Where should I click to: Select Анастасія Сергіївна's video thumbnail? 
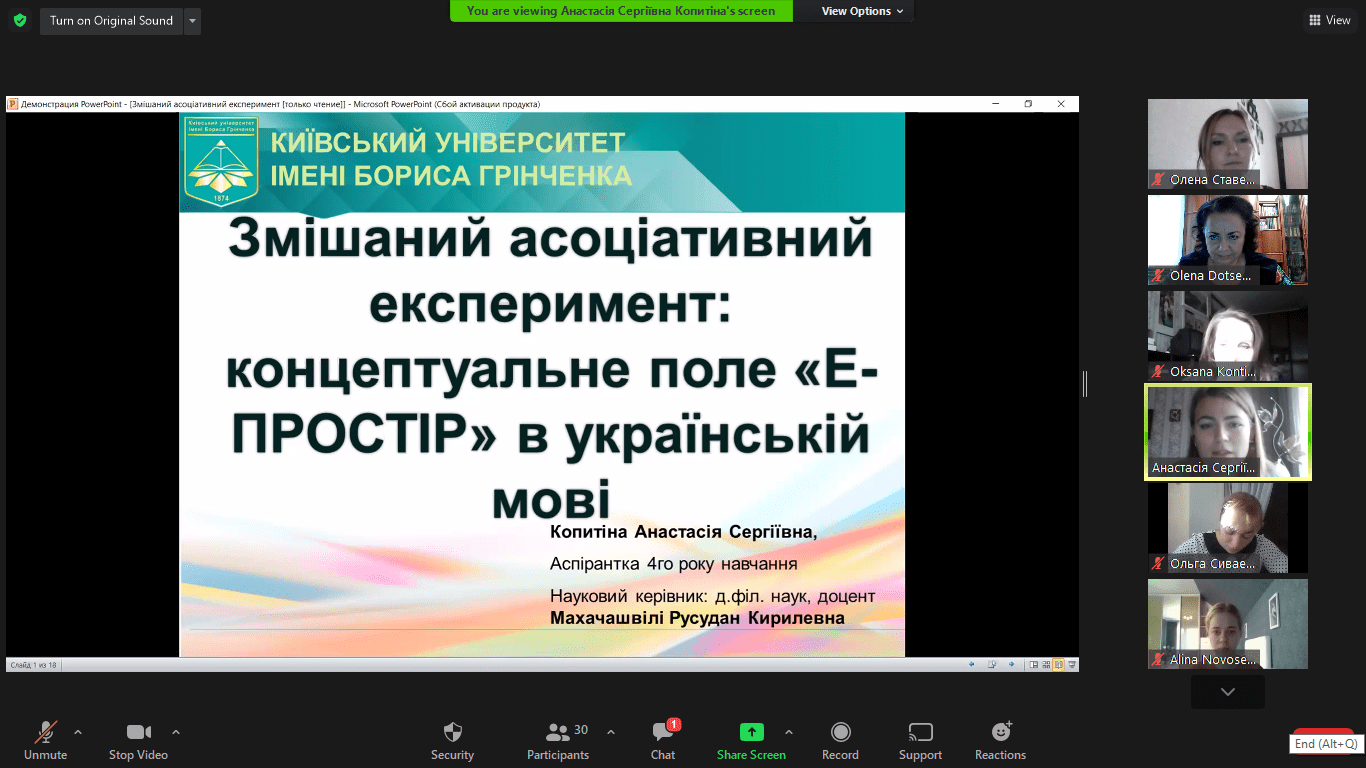1227,432
